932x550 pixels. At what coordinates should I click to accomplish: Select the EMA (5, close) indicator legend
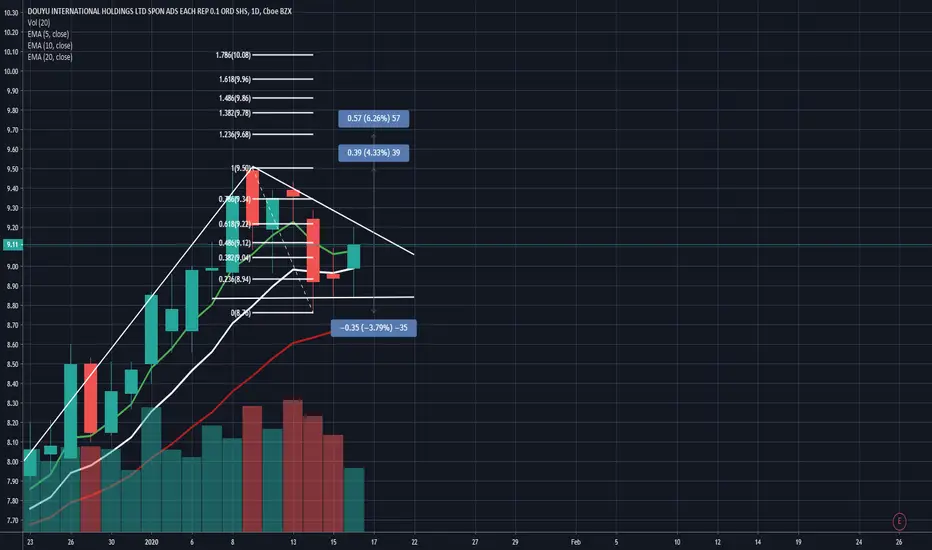point(48,34)
